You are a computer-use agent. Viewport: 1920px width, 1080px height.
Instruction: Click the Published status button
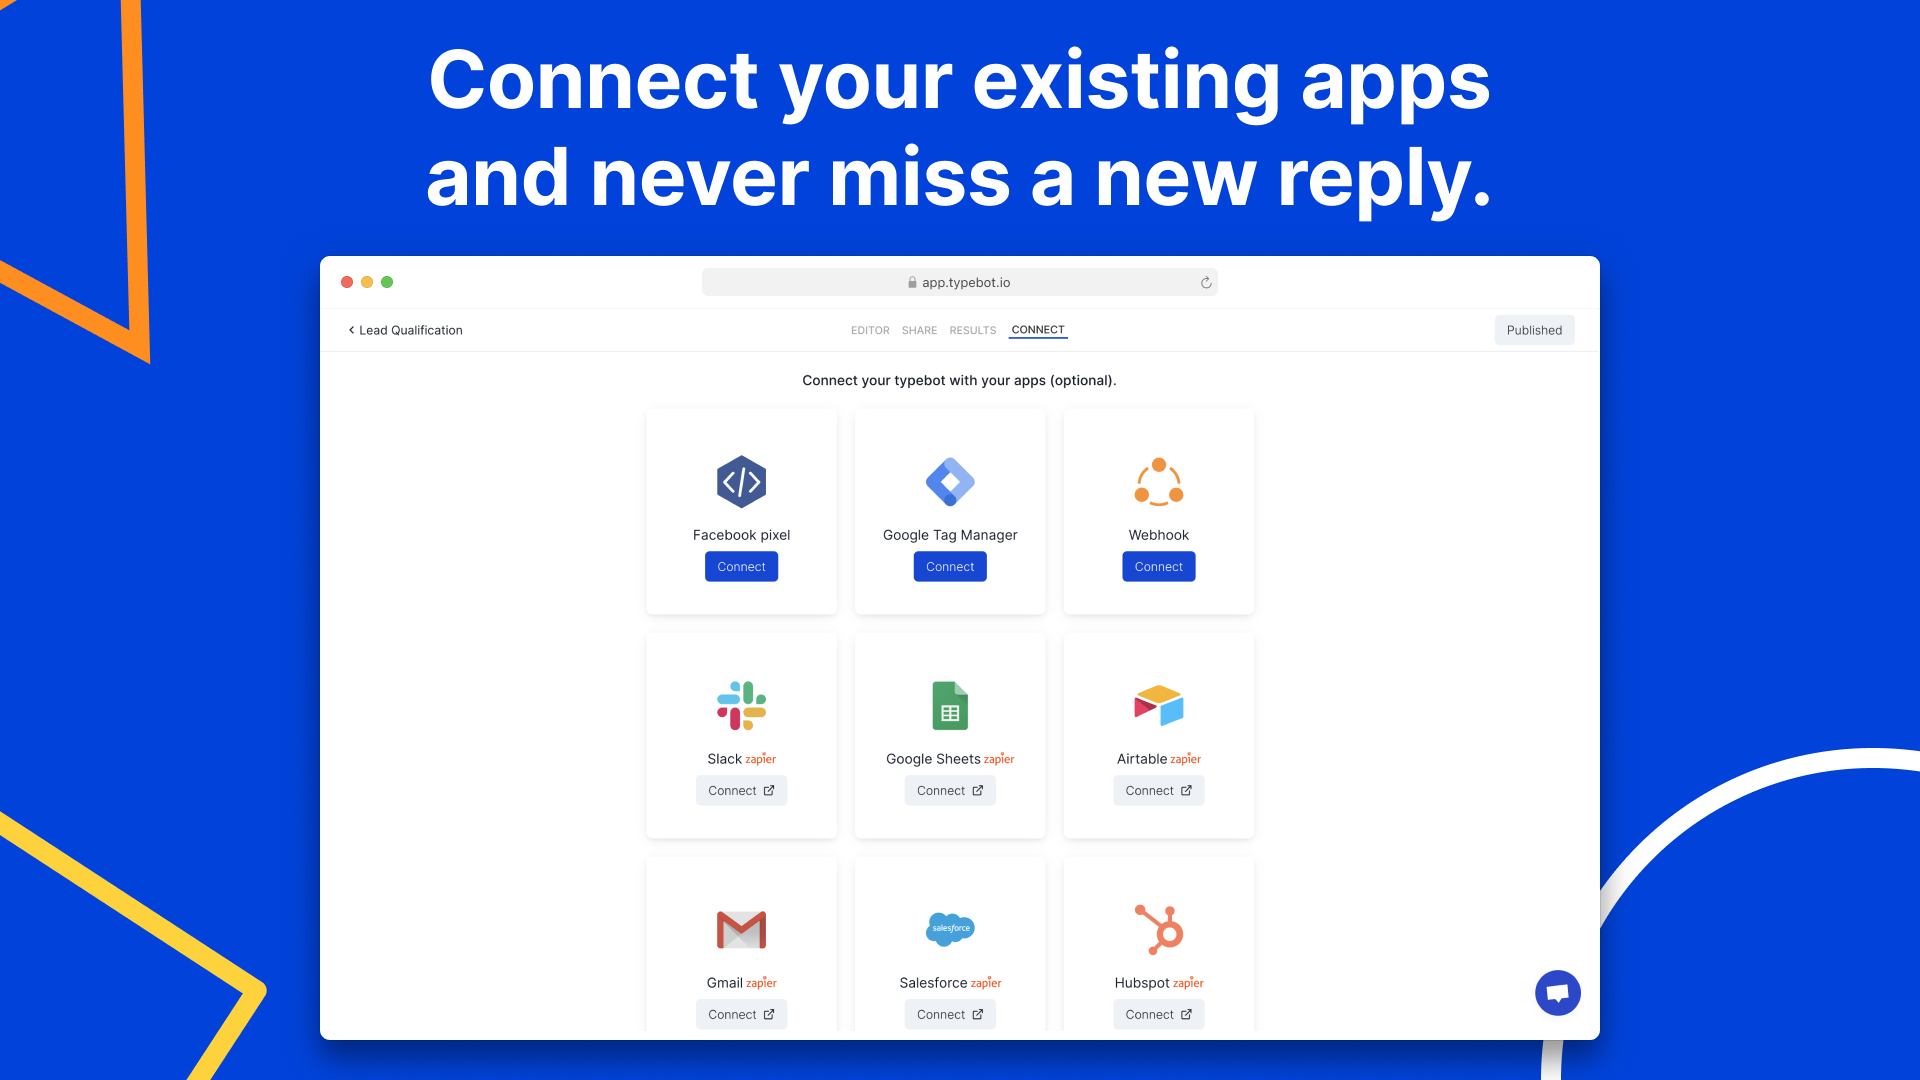click(x=1534, y=330)
